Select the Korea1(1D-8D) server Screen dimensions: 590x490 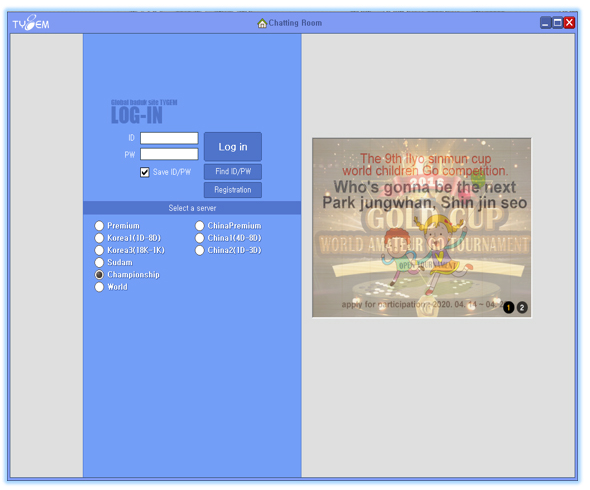tap(99, 238)
